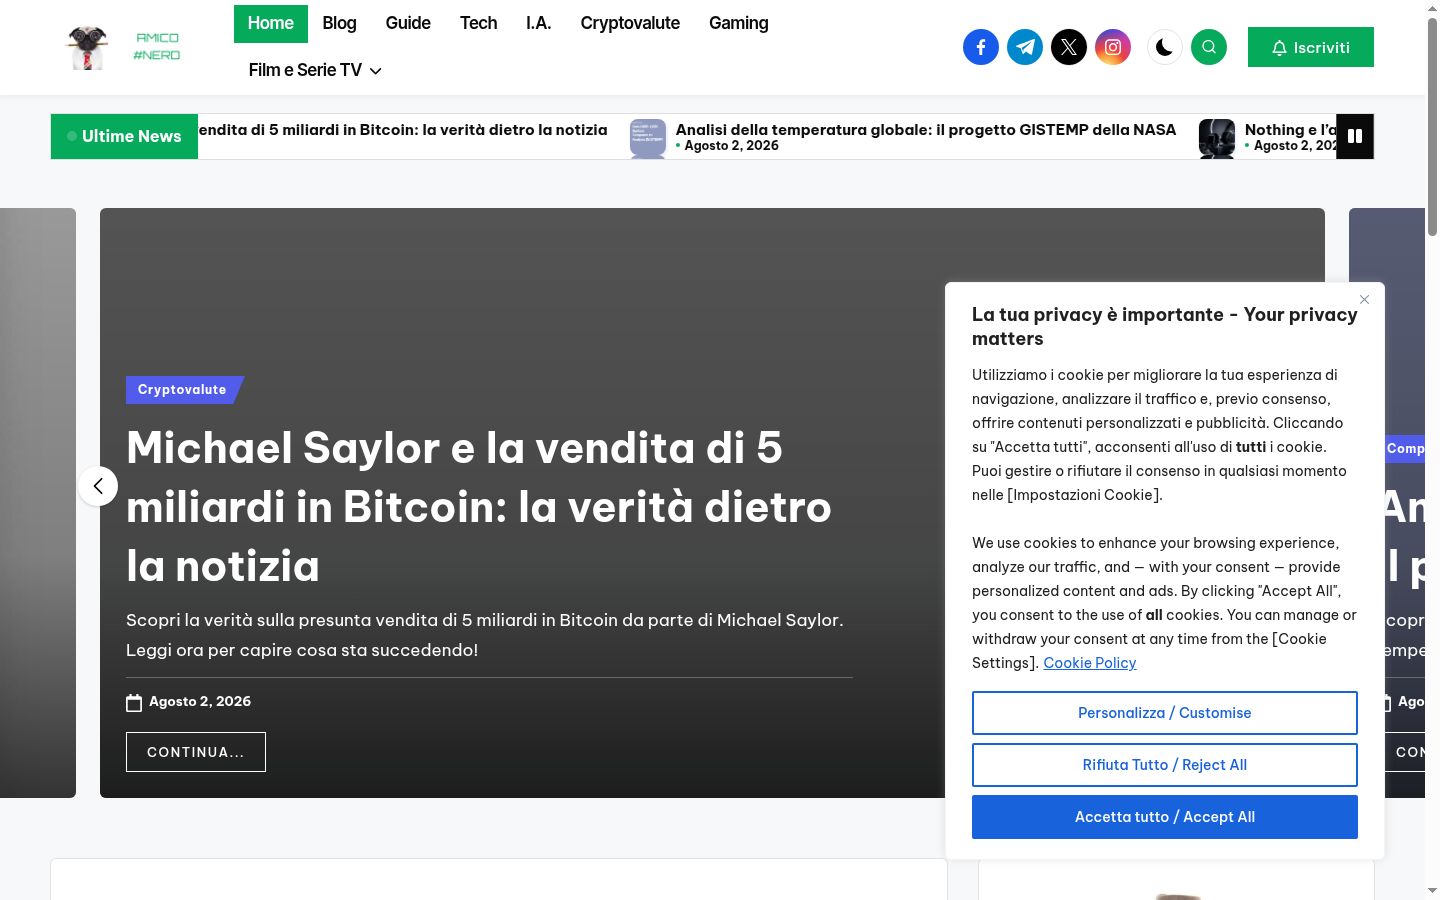
Task: Click the scrollbar down arrow
Action: pyautogui.click(x=1432, y=890)
